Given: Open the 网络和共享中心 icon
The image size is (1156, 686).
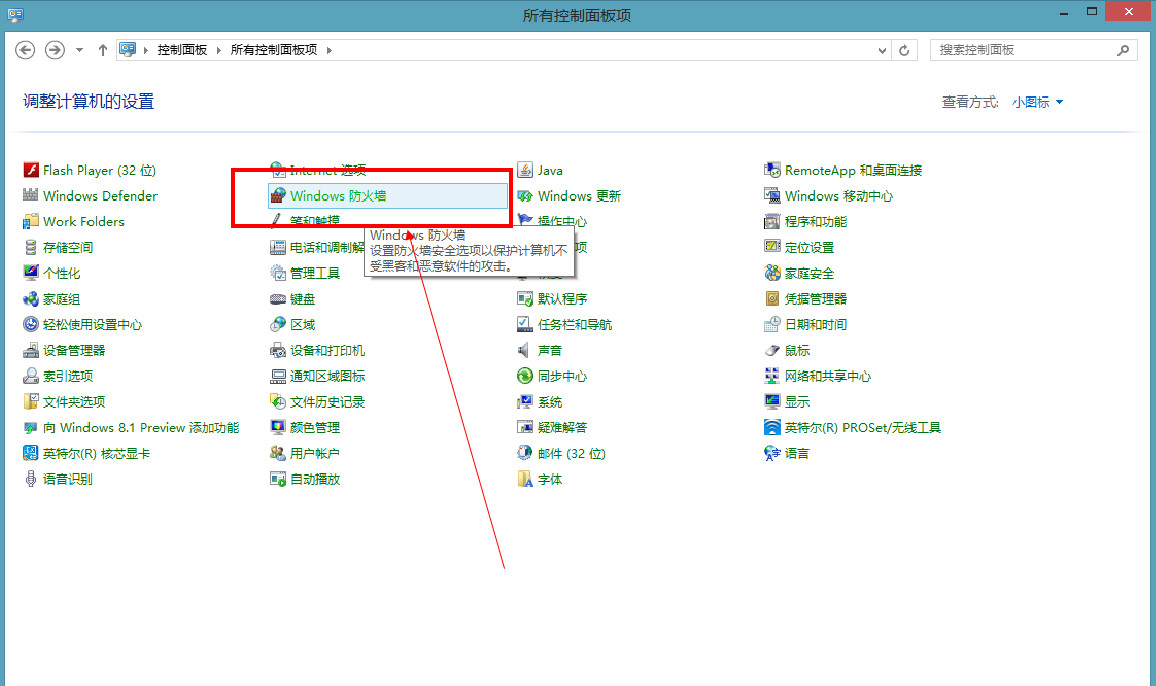Looking at the screenshot, I should tap(772, 376).
